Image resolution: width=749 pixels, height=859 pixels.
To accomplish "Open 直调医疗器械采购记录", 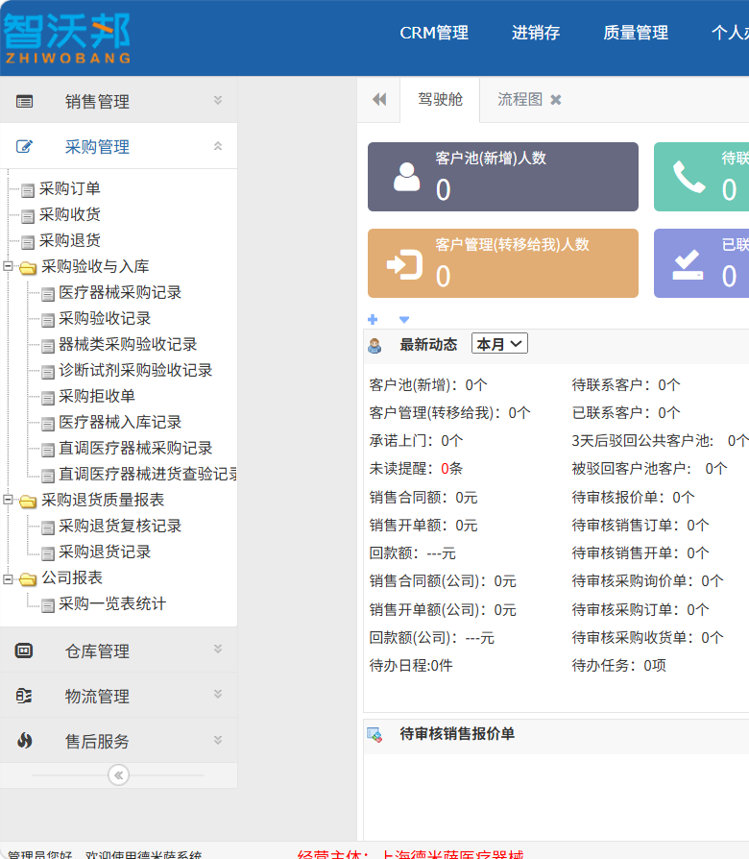I will point(135,448).
